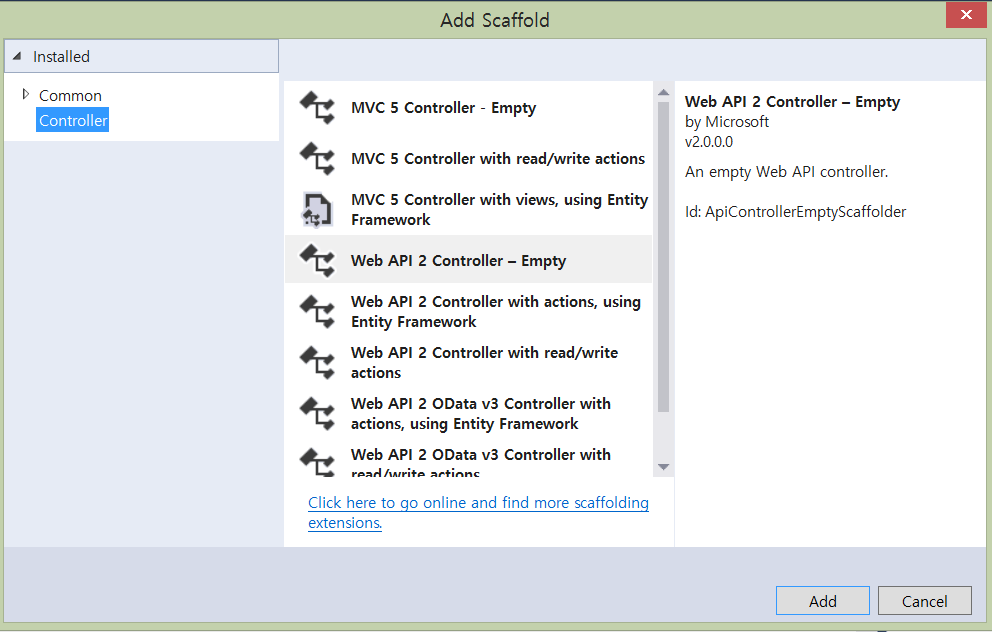Click icon for Web API 2 read/write actions controller
Screen dimensions: 992x632
coord(317,363)
